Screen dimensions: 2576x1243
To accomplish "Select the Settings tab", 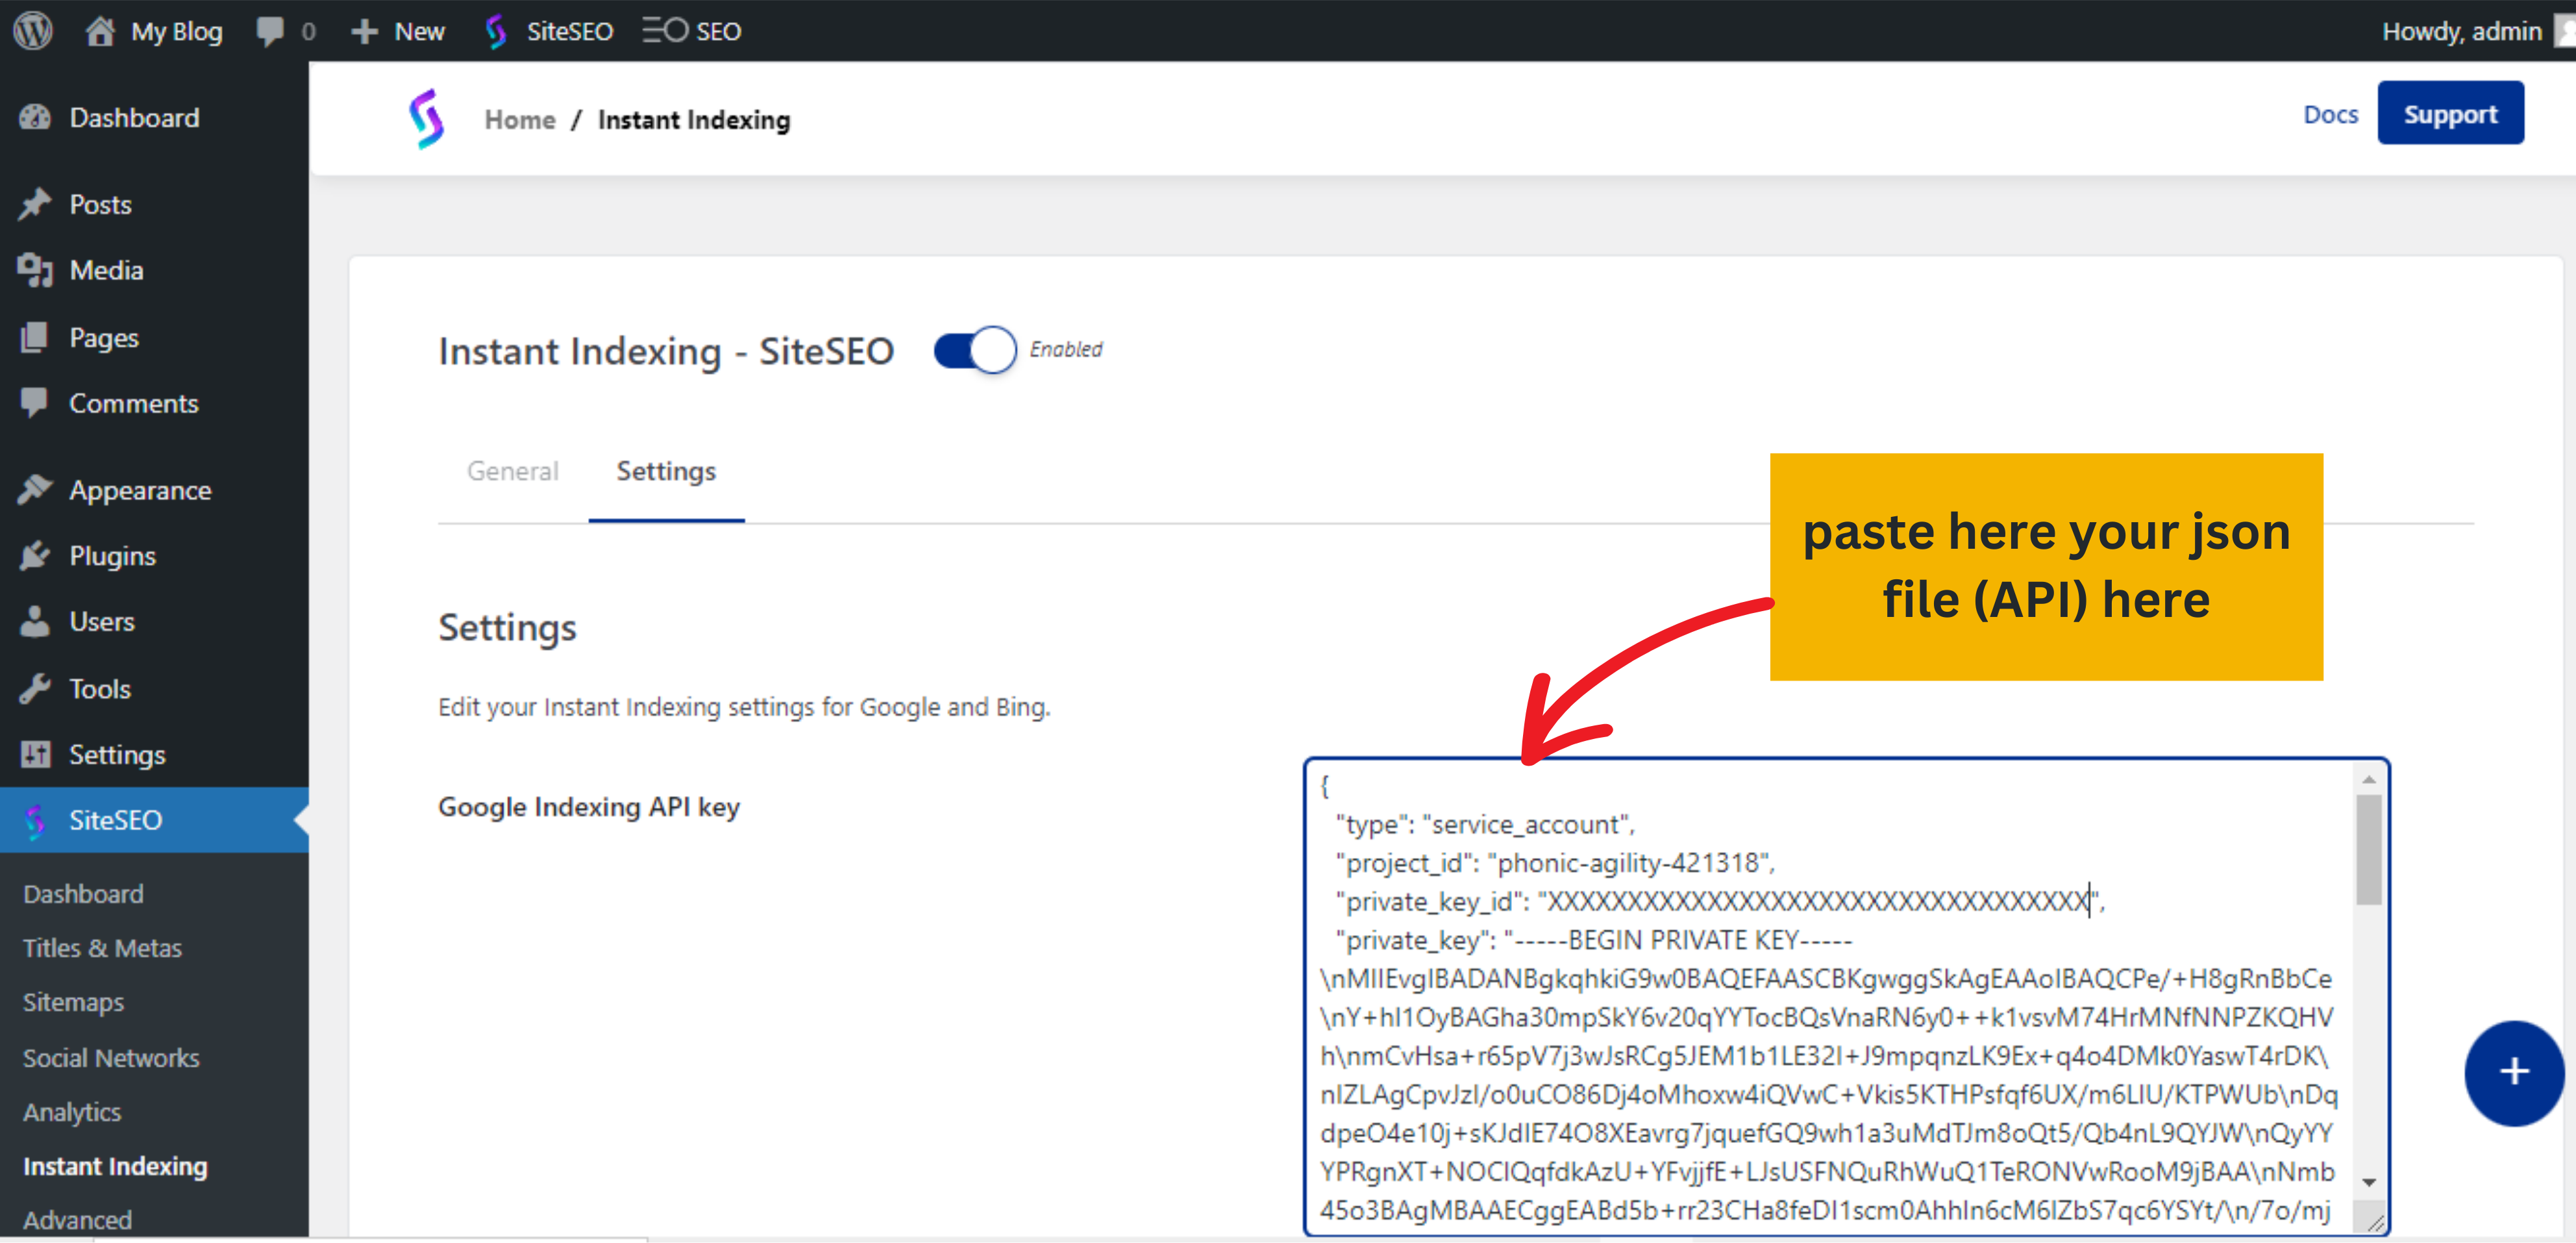I will [x=666, y=471].
